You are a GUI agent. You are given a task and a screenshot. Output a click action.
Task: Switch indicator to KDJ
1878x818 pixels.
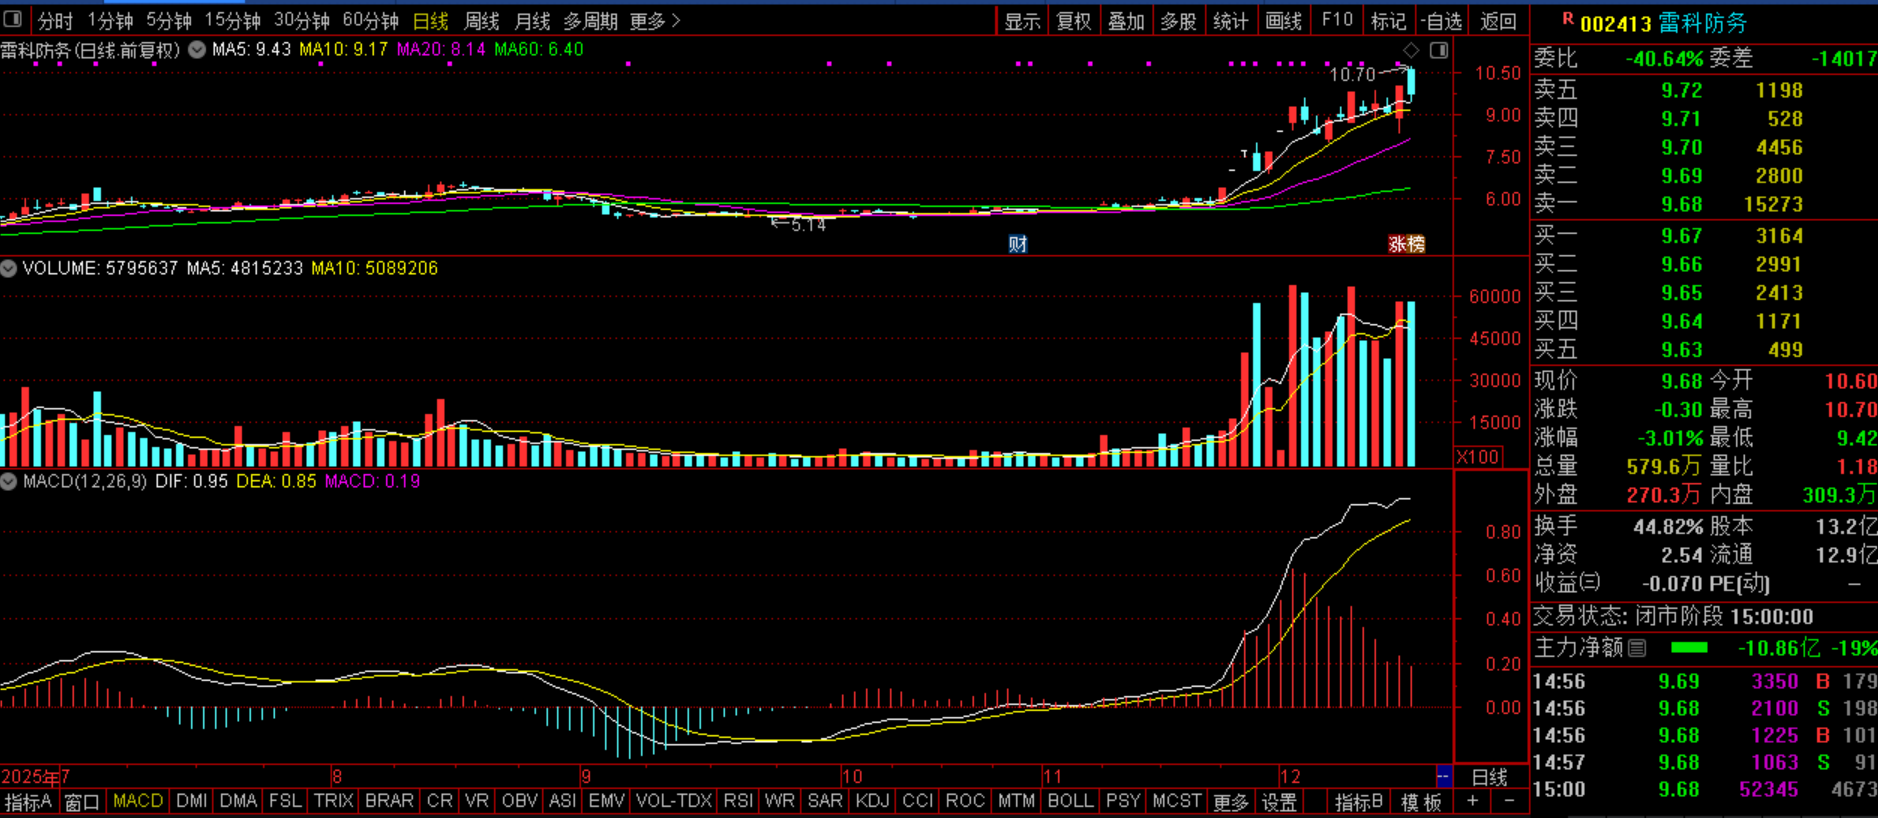click(872, 801)
